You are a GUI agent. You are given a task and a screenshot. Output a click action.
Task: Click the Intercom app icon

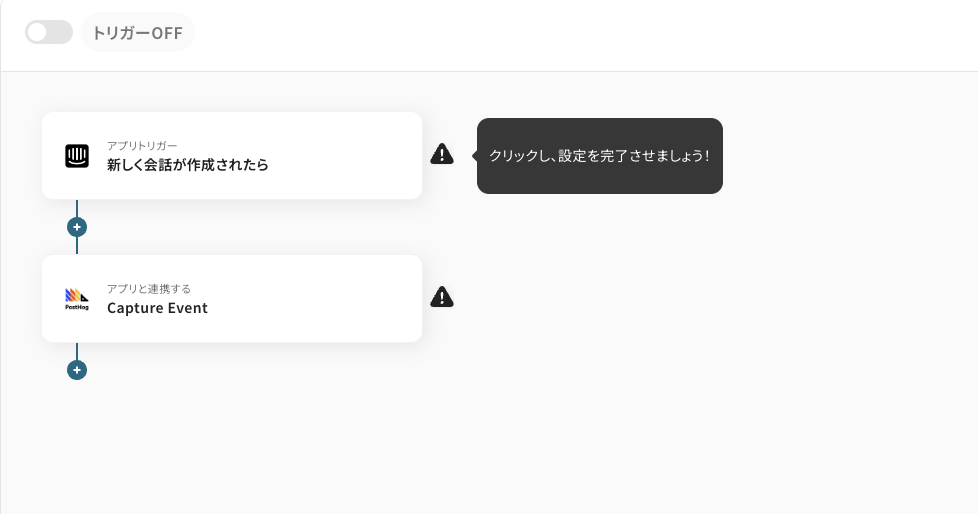click(x=77, y=156)
